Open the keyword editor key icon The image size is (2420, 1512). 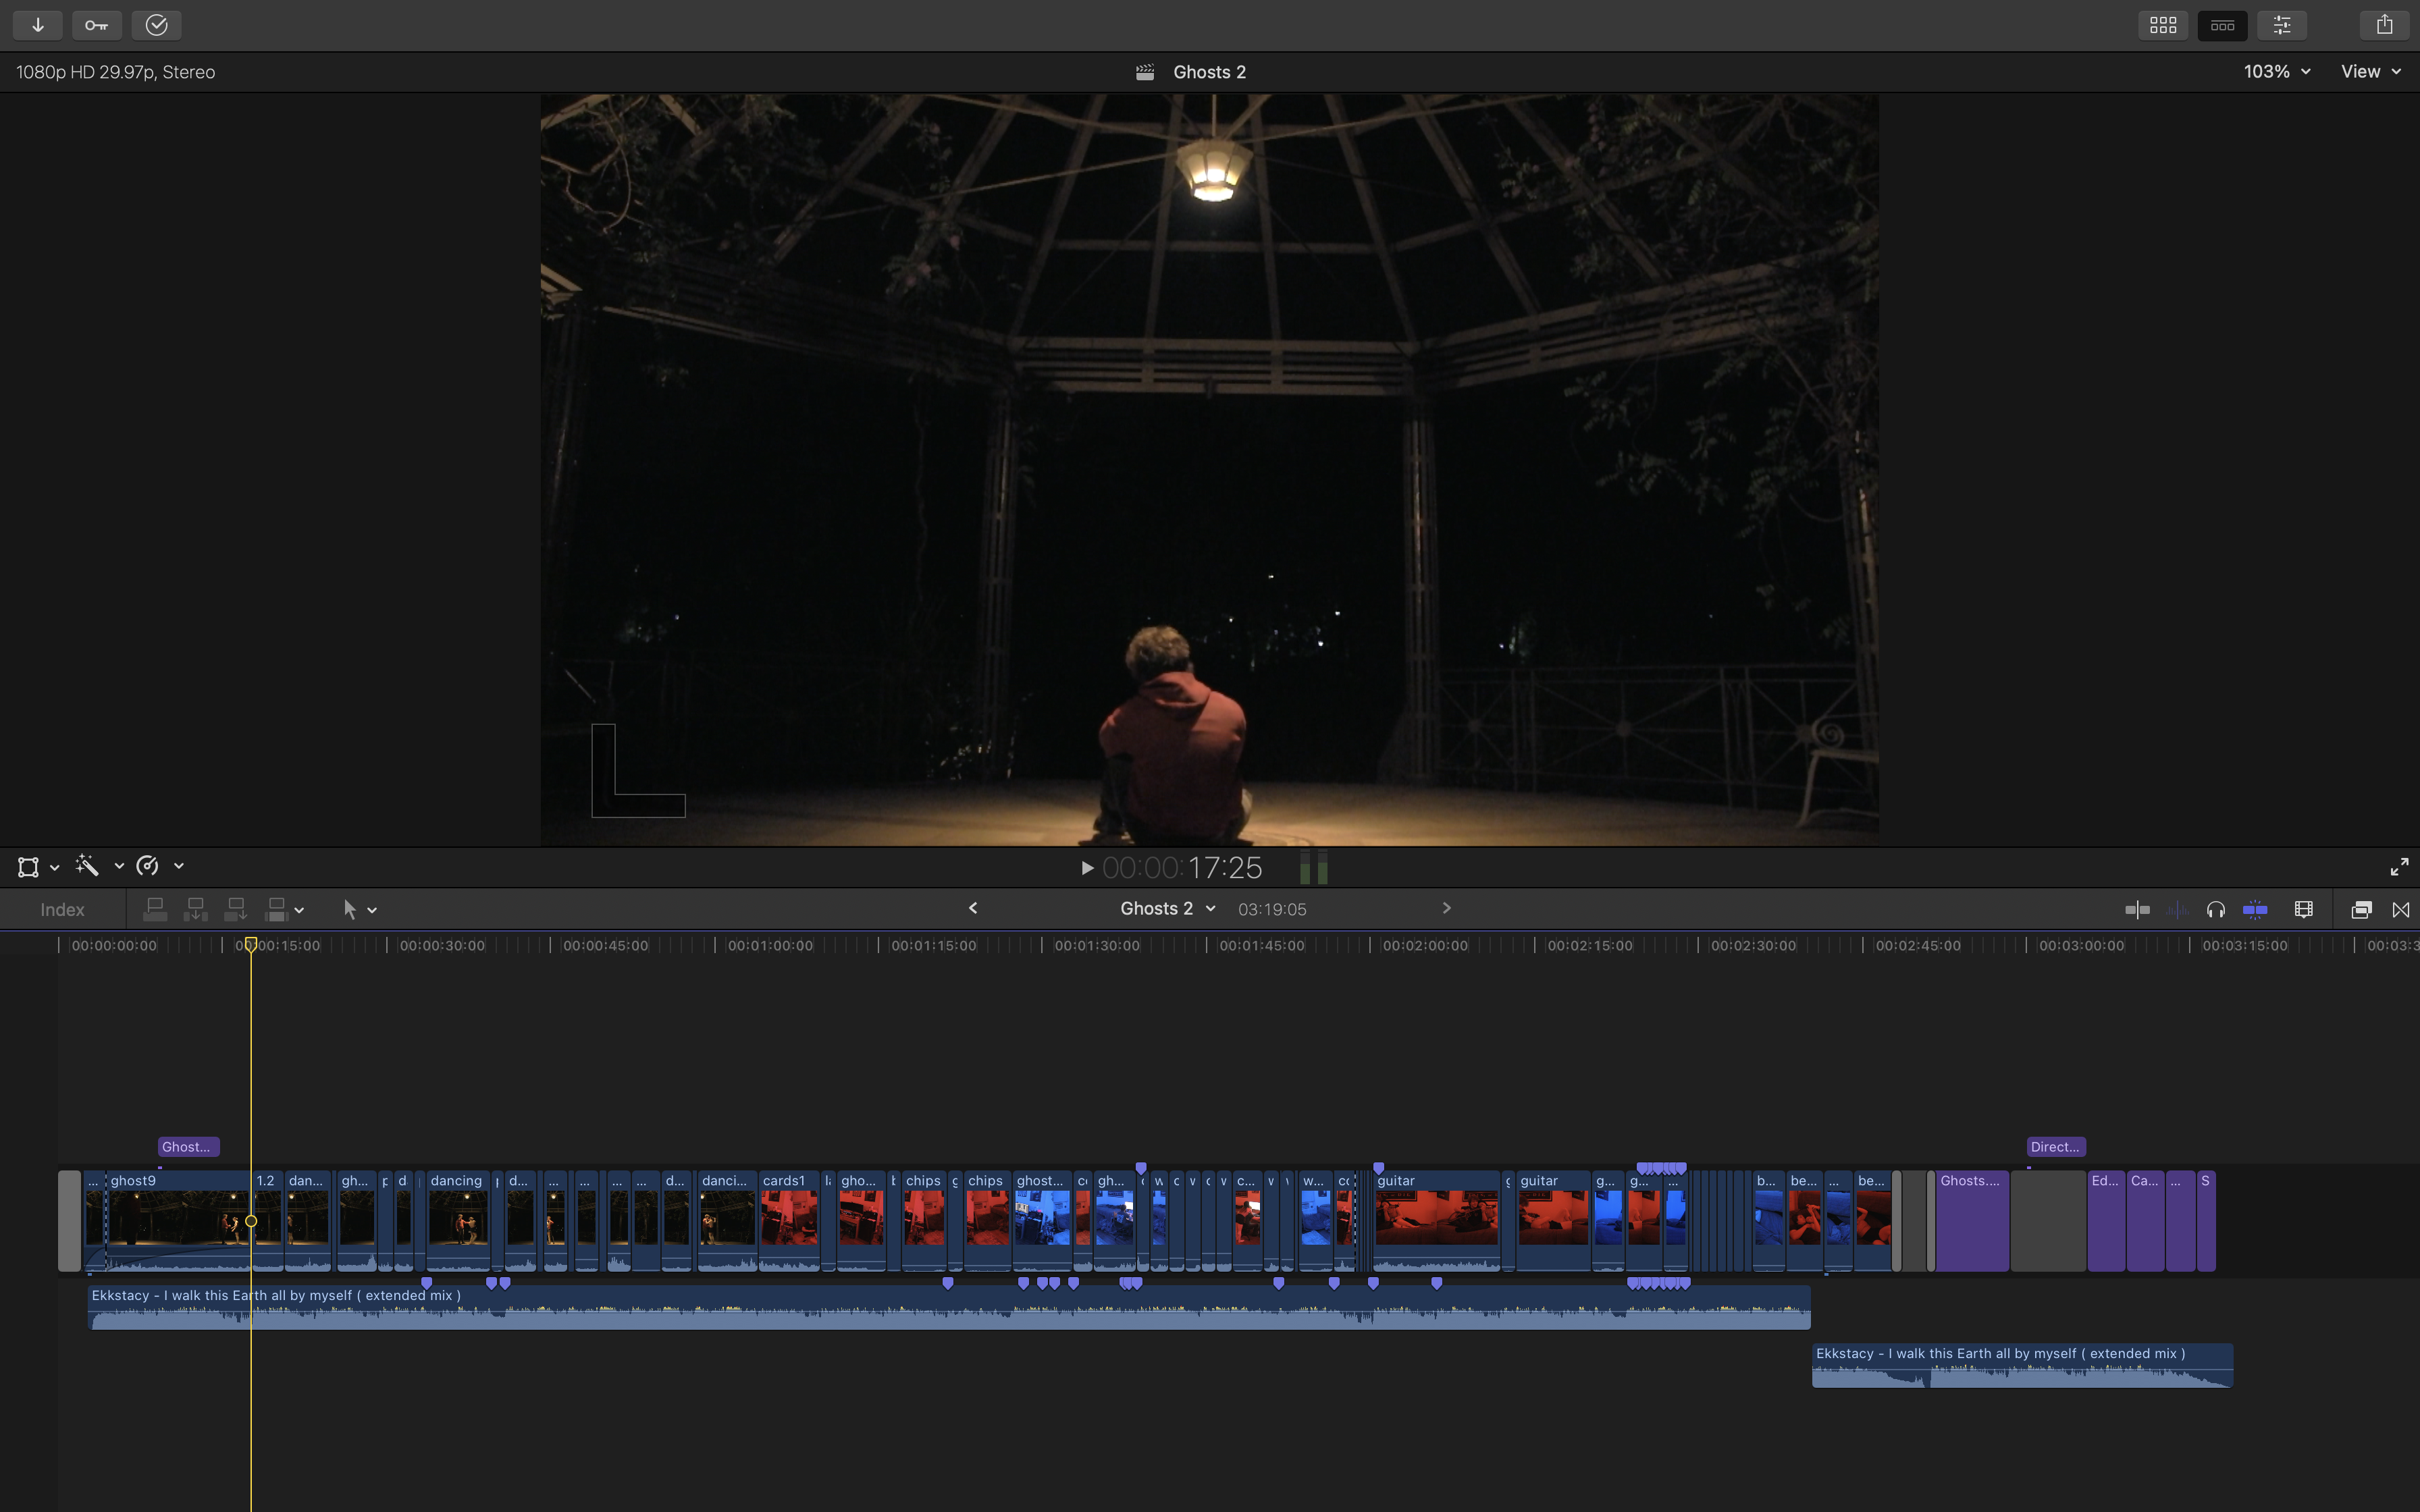click(97, 25)
